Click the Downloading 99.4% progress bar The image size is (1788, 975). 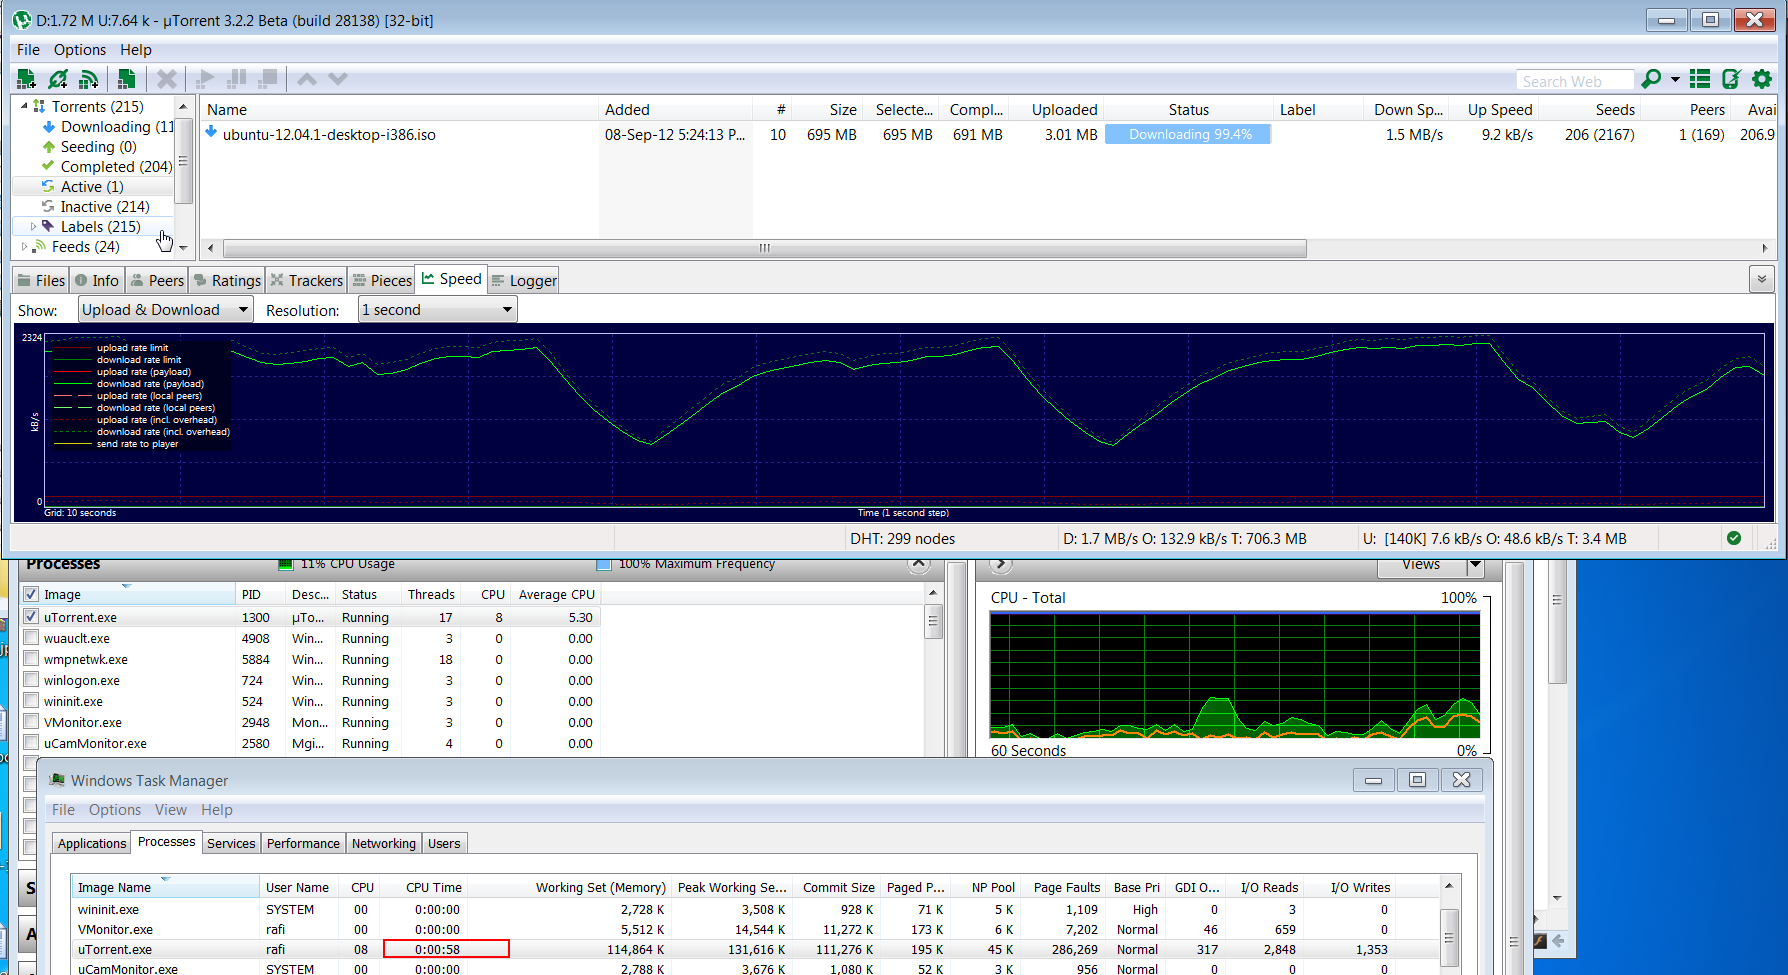[x=1188, y=134]
